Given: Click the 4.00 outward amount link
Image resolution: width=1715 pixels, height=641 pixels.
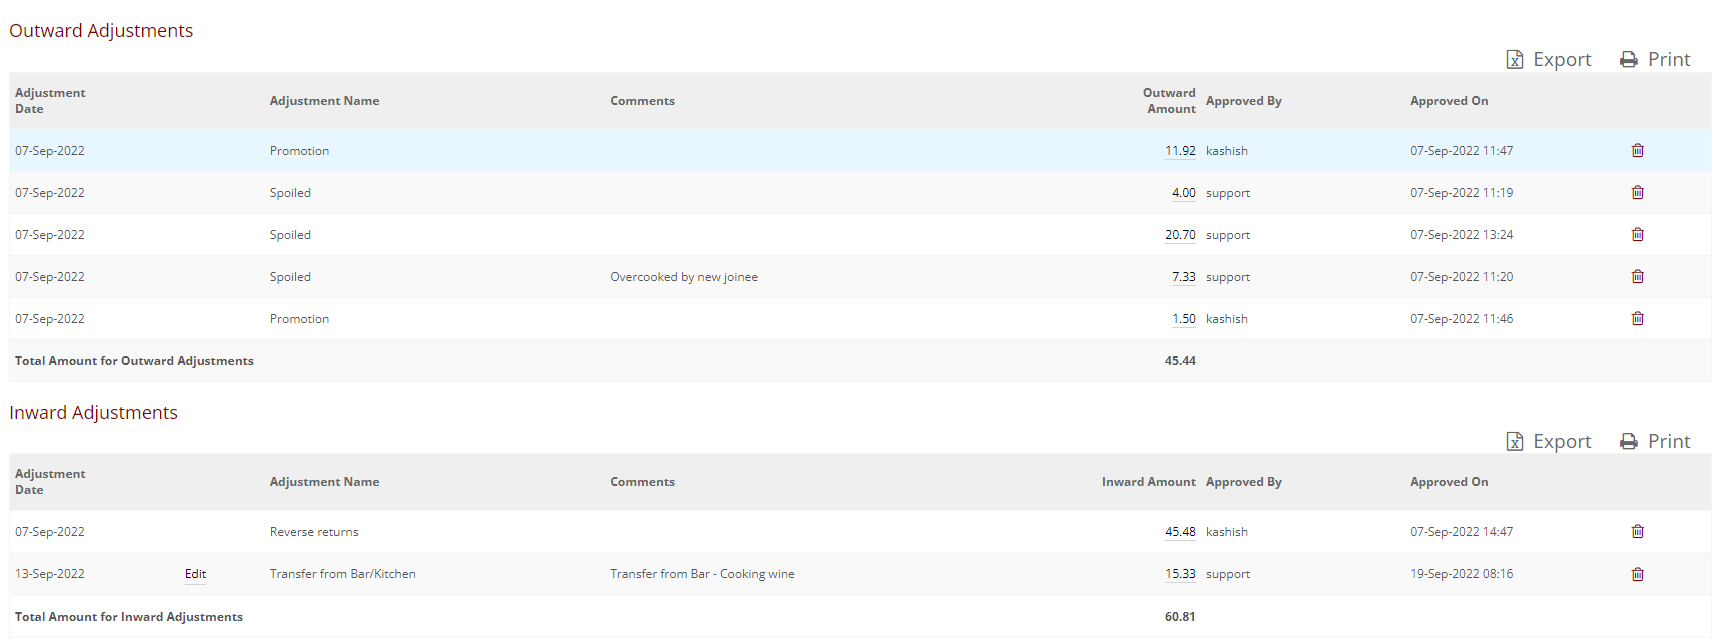Looking at the screenshot, I should click(1183, 193).
